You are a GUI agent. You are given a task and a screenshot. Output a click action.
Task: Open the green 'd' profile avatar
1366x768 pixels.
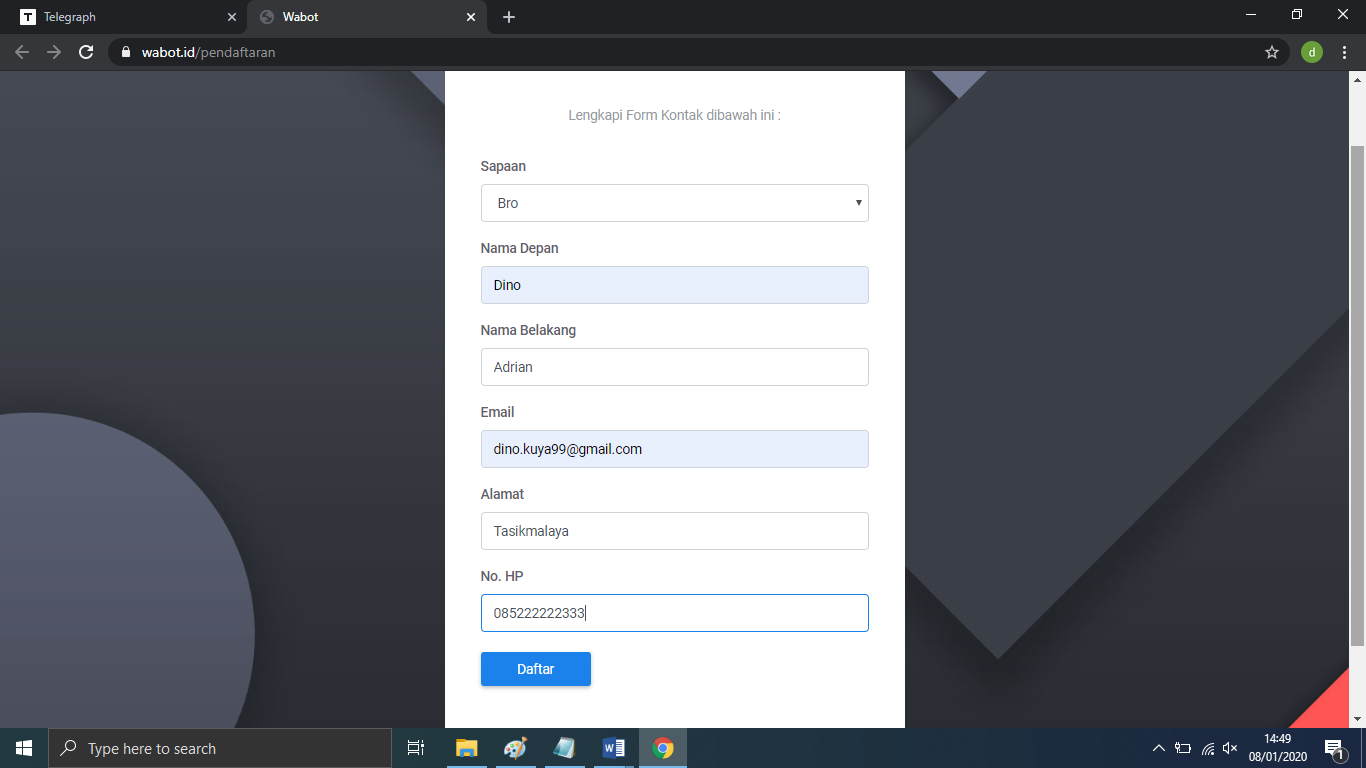[x=1312, y=52]
